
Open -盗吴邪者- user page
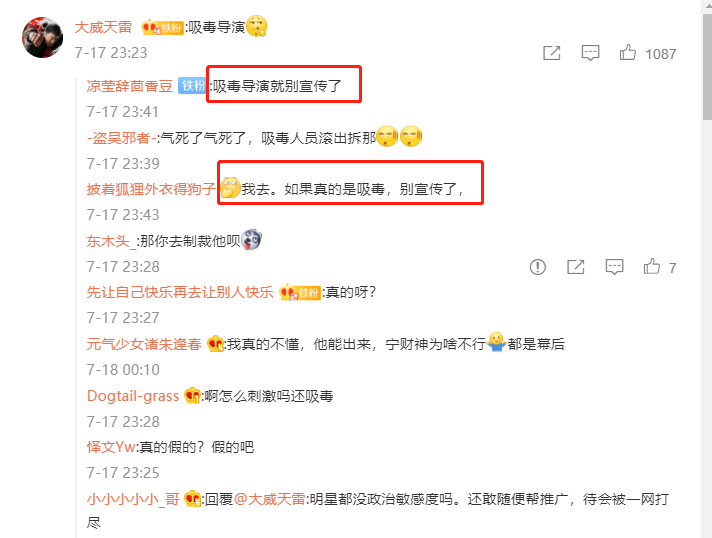(x=122, y=138)
